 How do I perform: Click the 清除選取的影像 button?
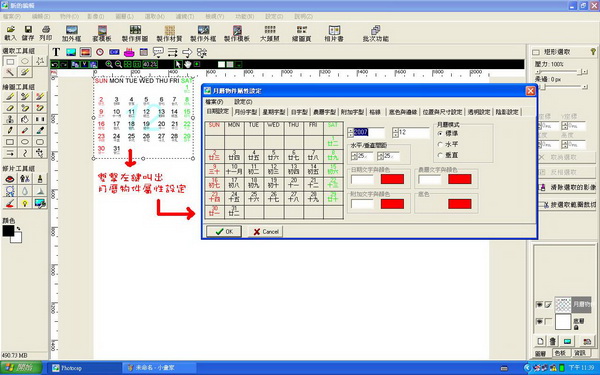coord(567,188)
